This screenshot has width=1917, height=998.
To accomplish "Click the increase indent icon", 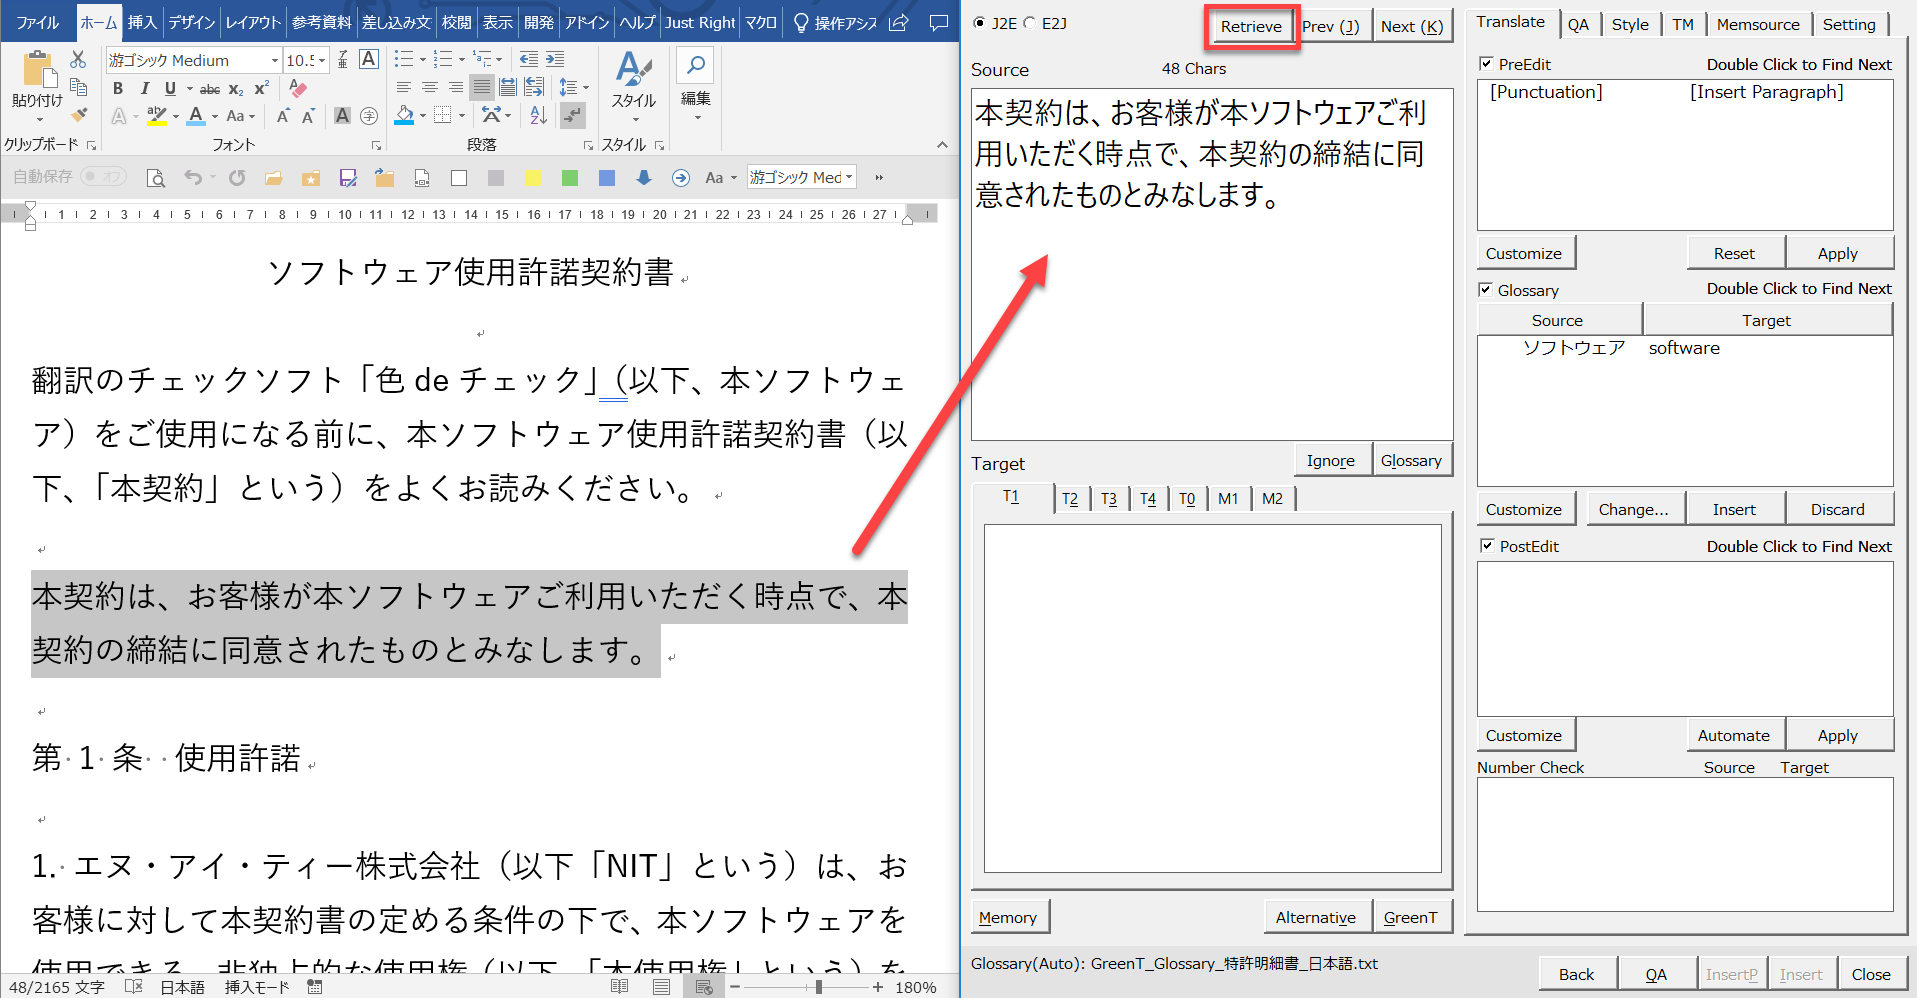I will pos(555,60).
